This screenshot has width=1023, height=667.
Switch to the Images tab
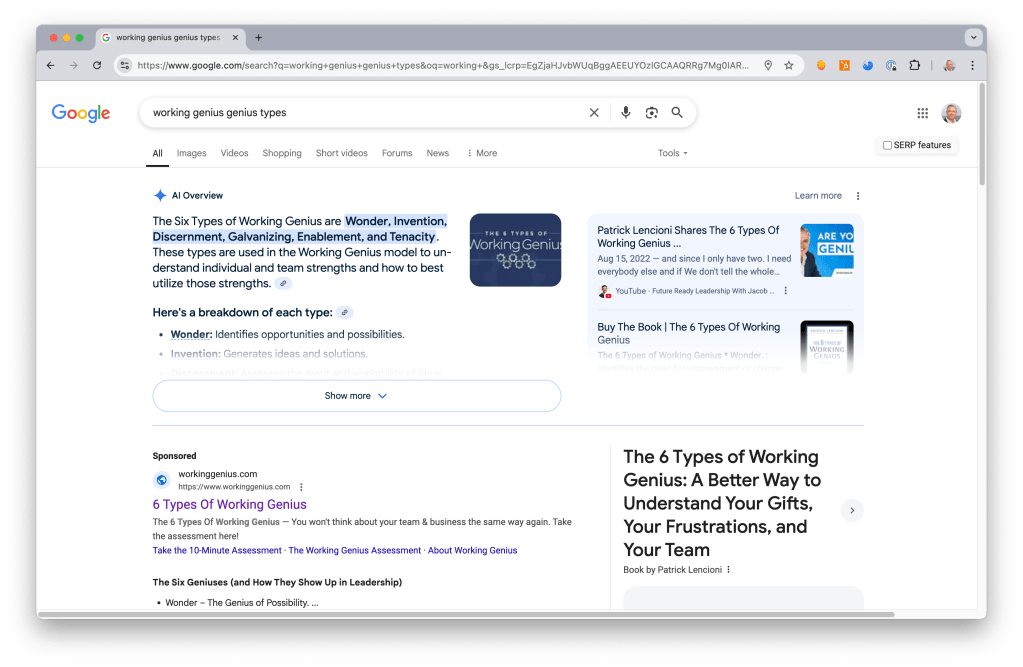(x=191, y=153)
